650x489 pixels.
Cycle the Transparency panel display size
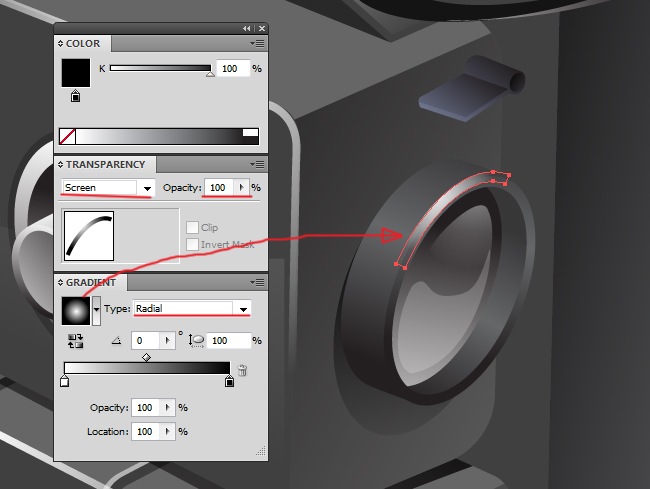tap(61, 165)
